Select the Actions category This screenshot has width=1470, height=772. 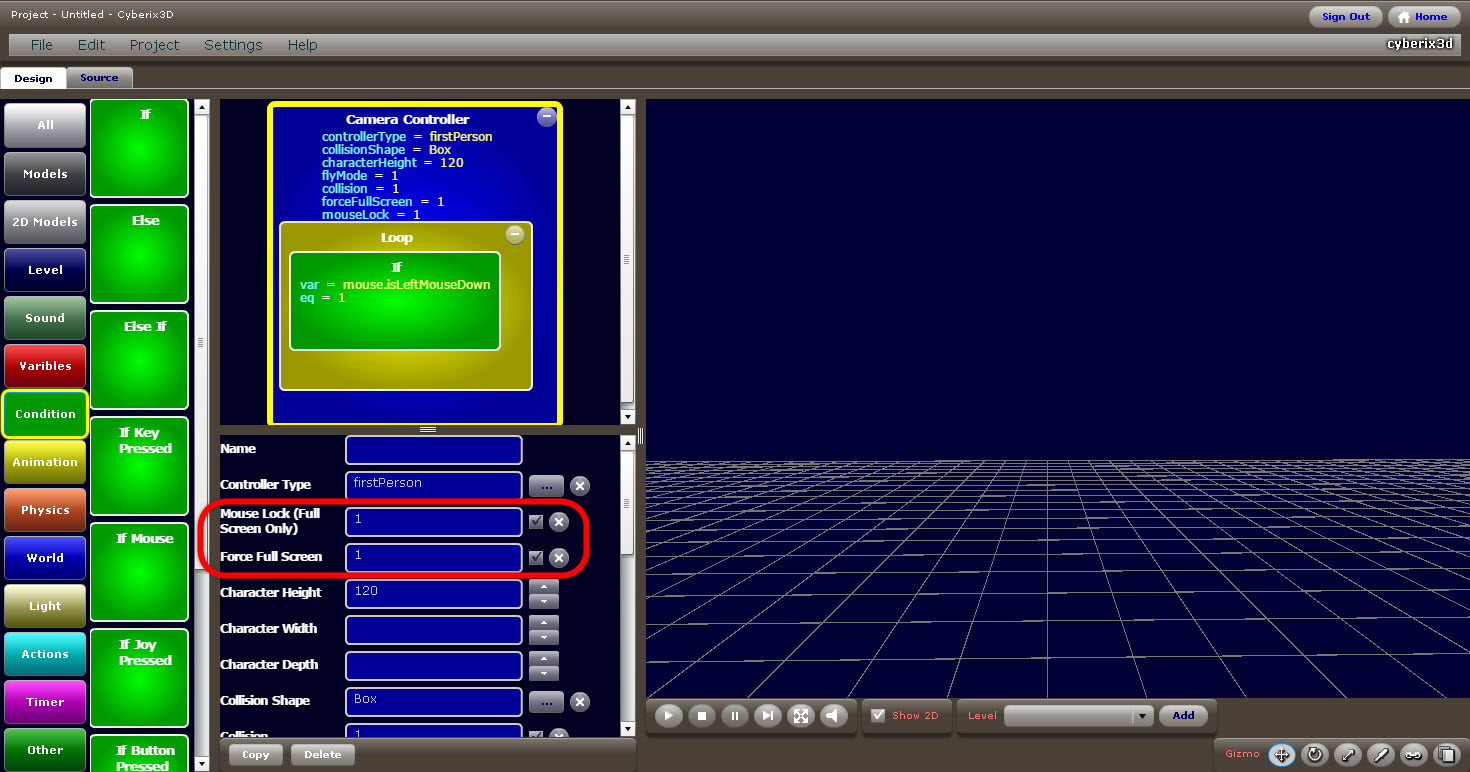click(45, 654)
